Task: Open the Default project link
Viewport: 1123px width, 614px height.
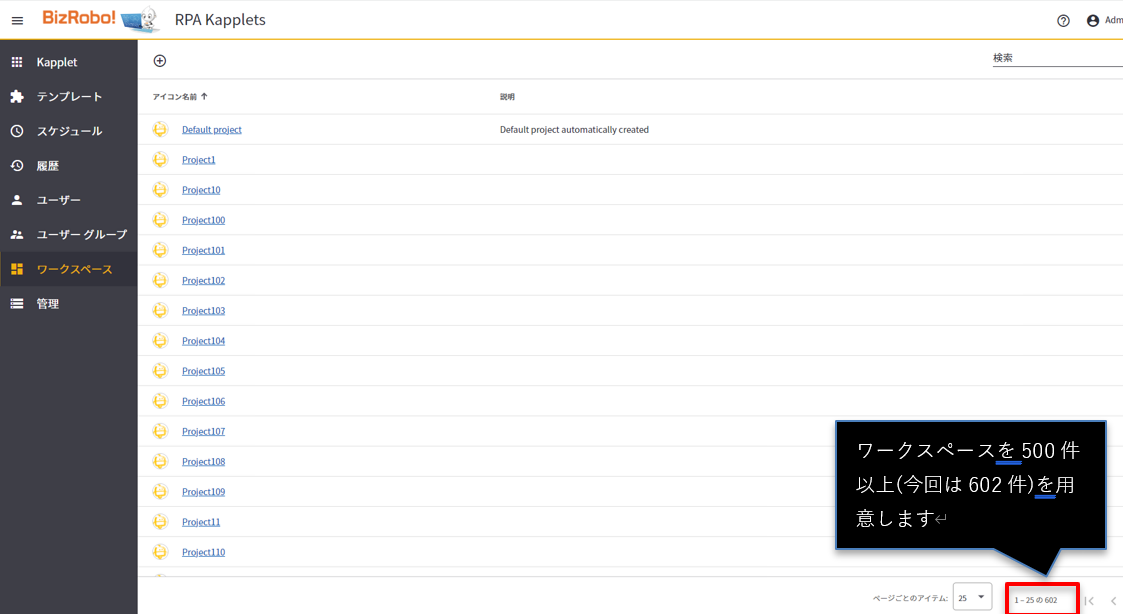Action: click(x=212, y=130)
